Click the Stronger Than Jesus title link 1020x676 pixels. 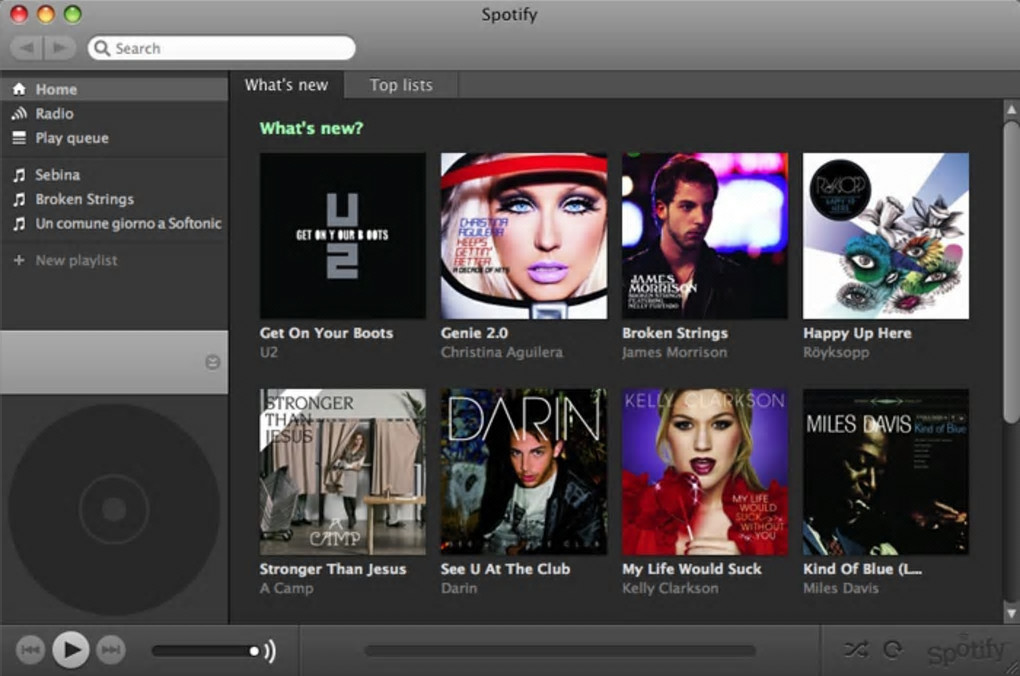pyautogui.click(x=333, y=569)
